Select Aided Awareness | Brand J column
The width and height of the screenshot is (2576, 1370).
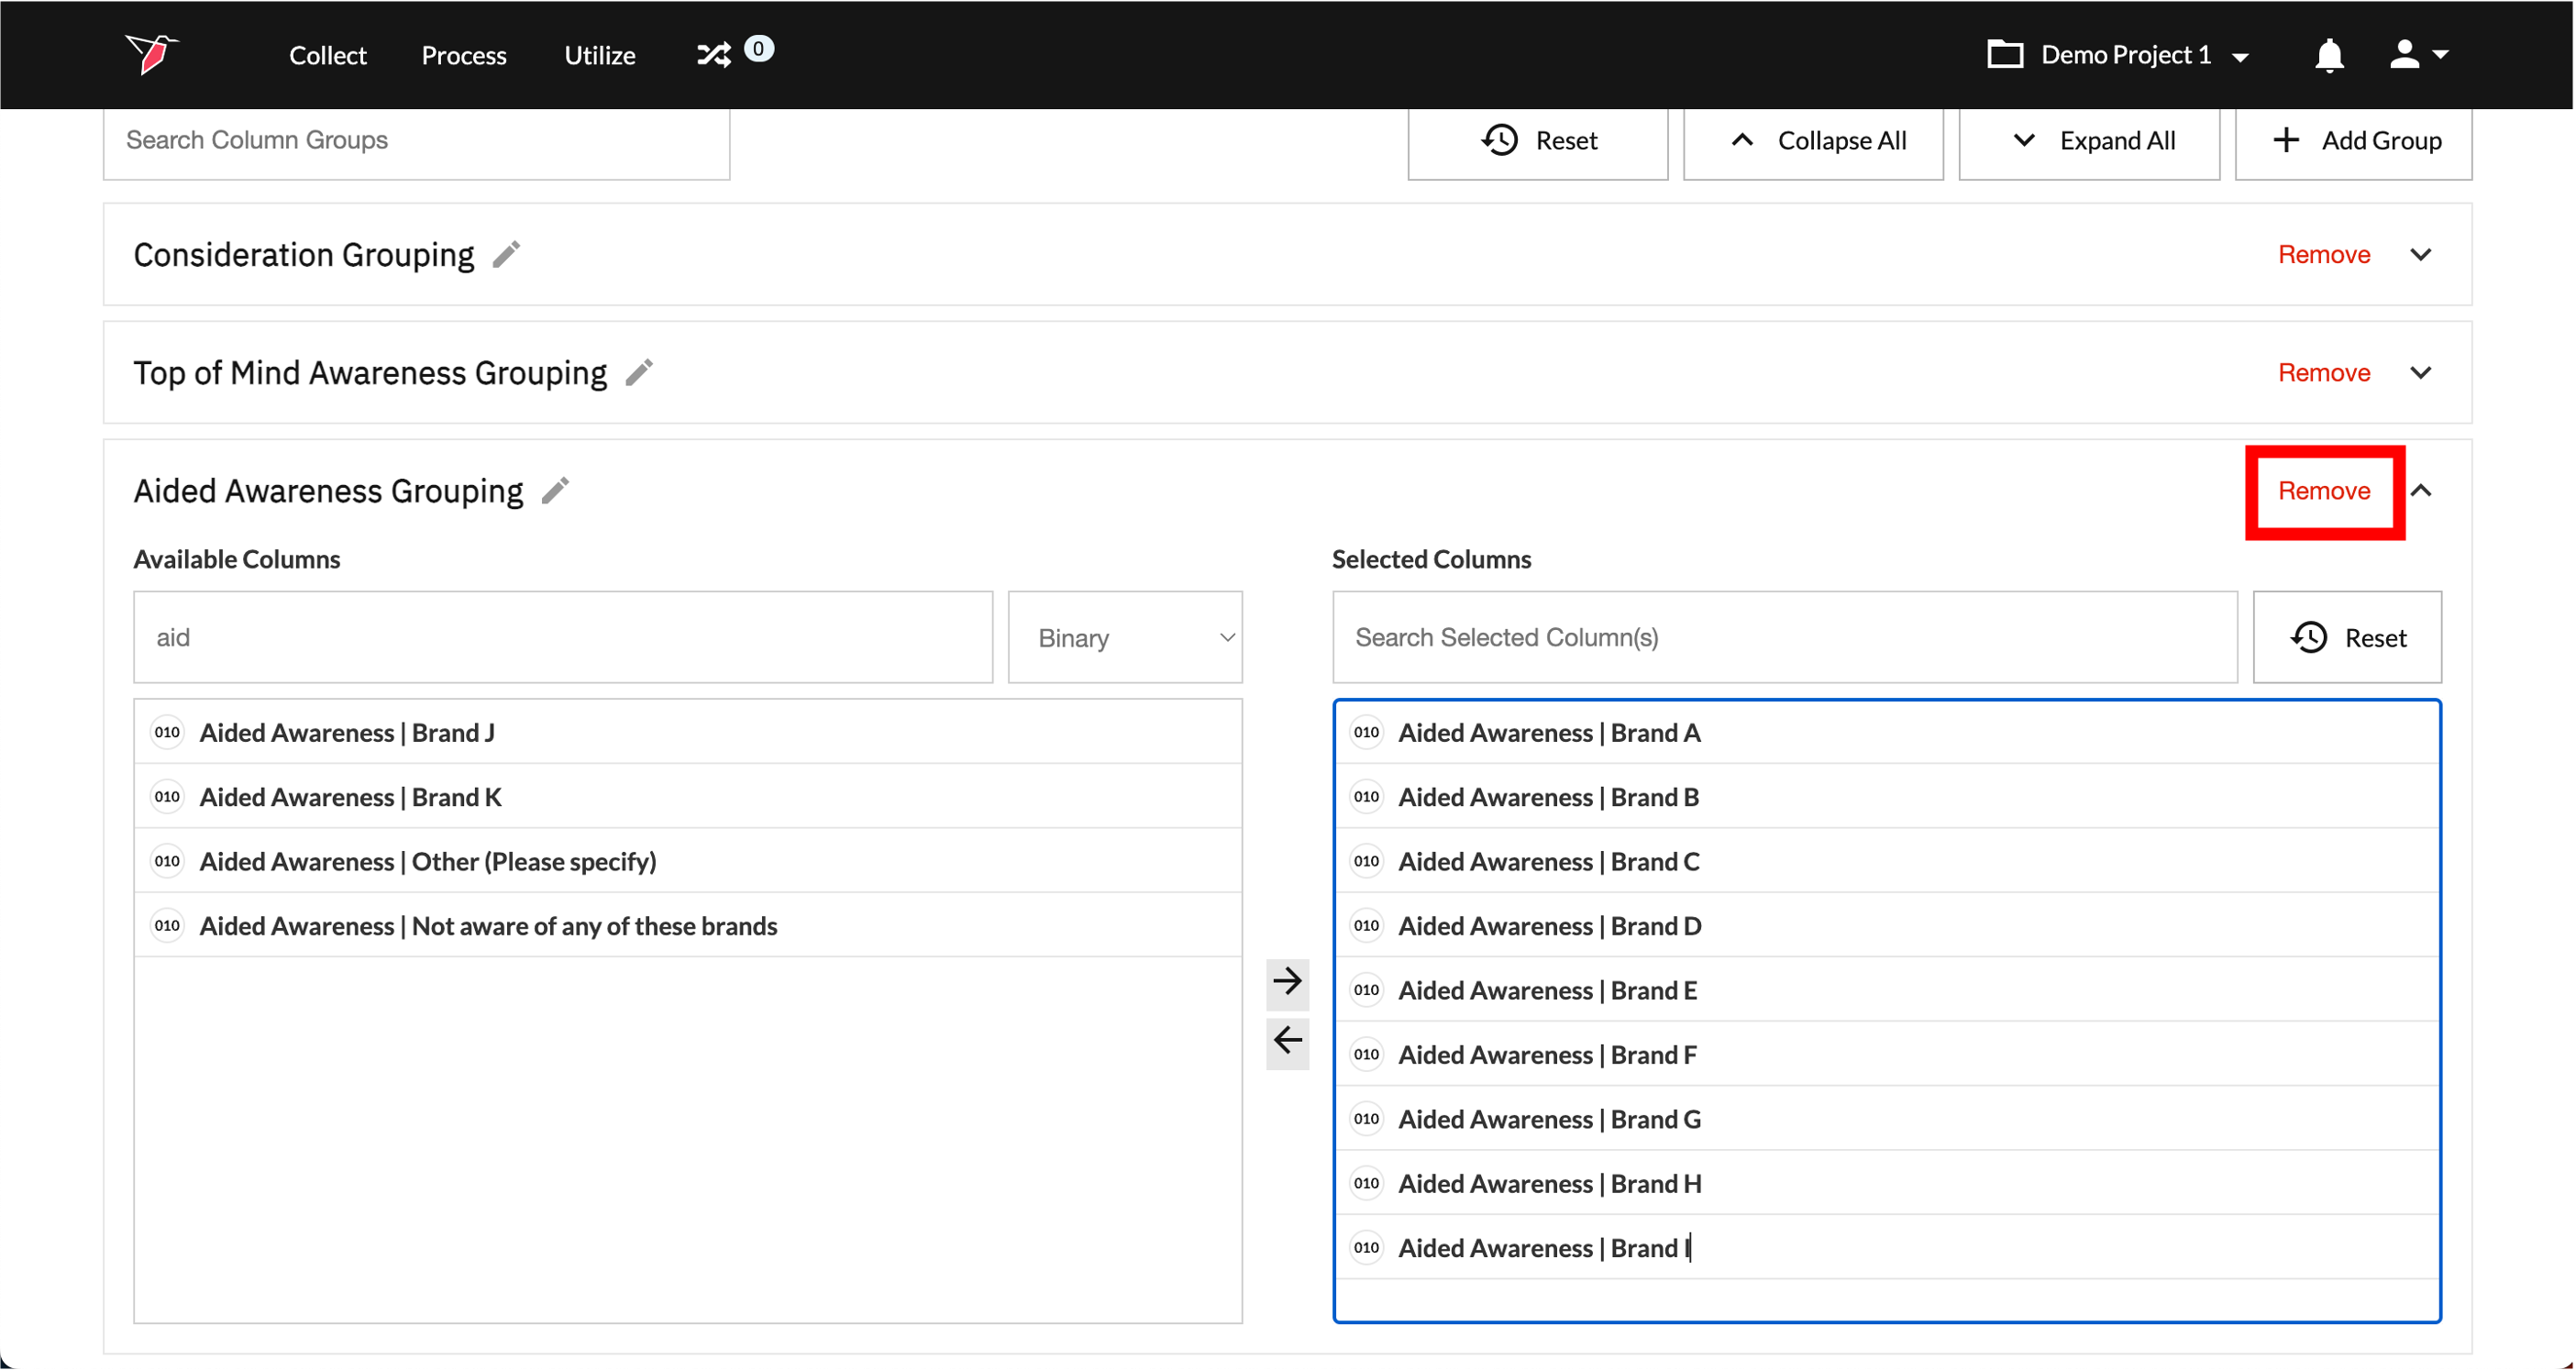pyautogui.click(x=346, y=733)
